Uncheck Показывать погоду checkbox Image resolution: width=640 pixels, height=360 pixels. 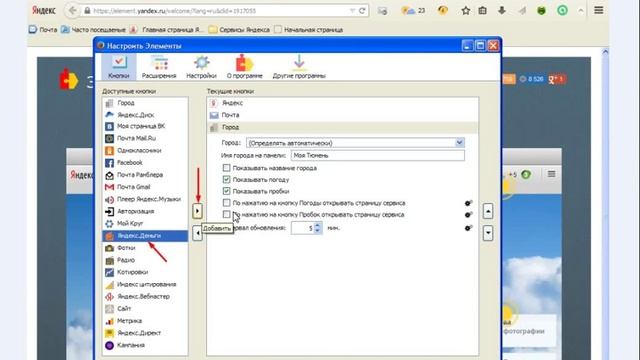tap(227, 179)
